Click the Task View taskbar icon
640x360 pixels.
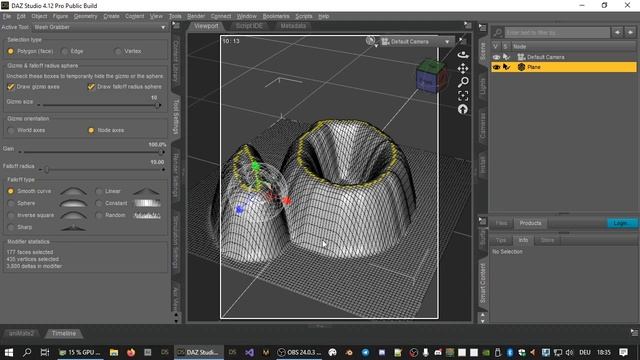pos(45,352)
